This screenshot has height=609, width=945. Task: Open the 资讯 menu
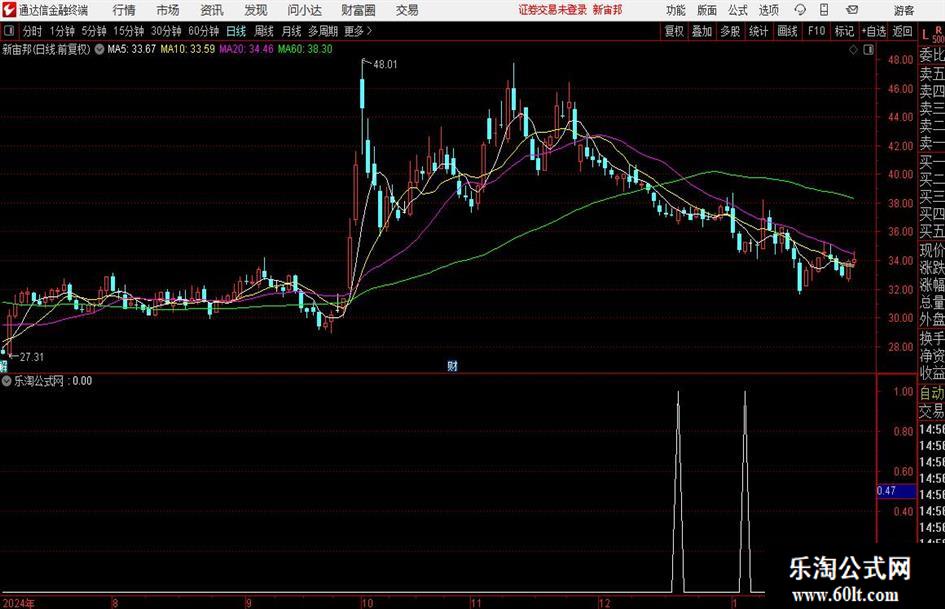[212, 10]
